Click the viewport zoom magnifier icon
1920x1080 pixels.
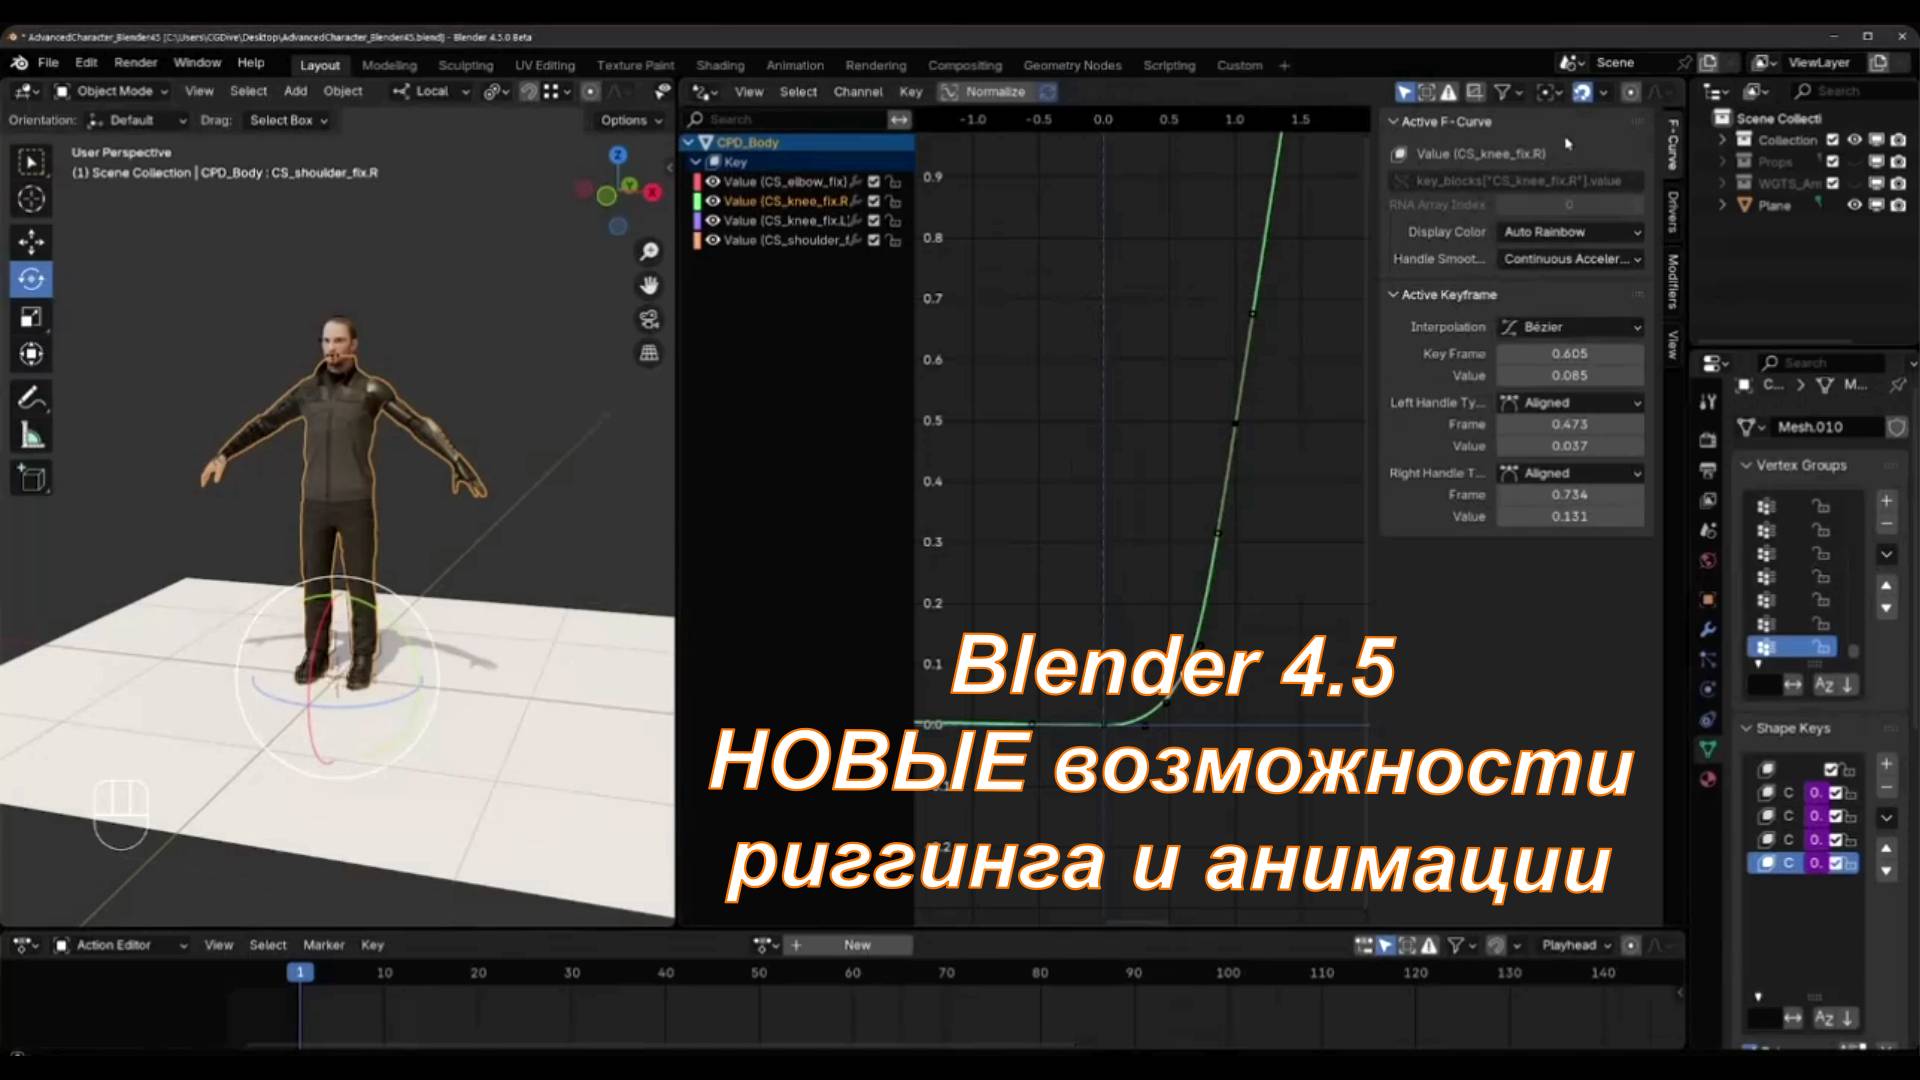click(649, 251)
